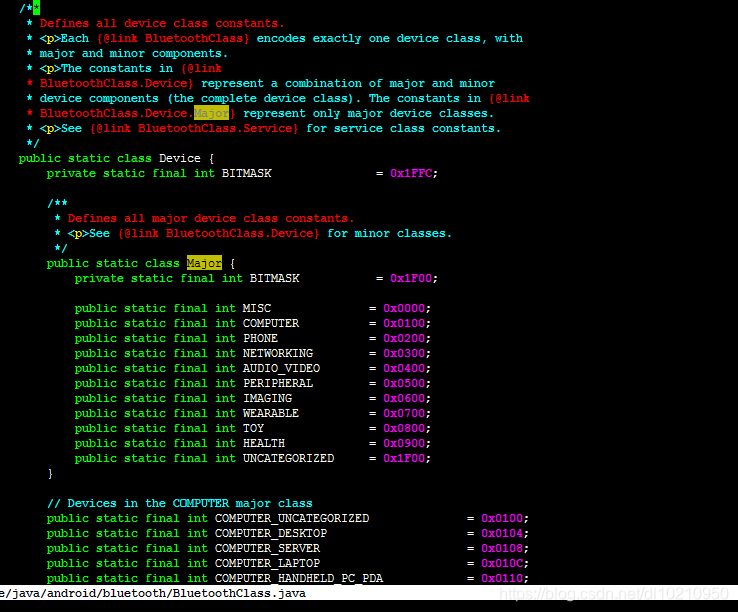Click the value 0x0200
This screenshot has height=612, width=738.
(404, 338)
